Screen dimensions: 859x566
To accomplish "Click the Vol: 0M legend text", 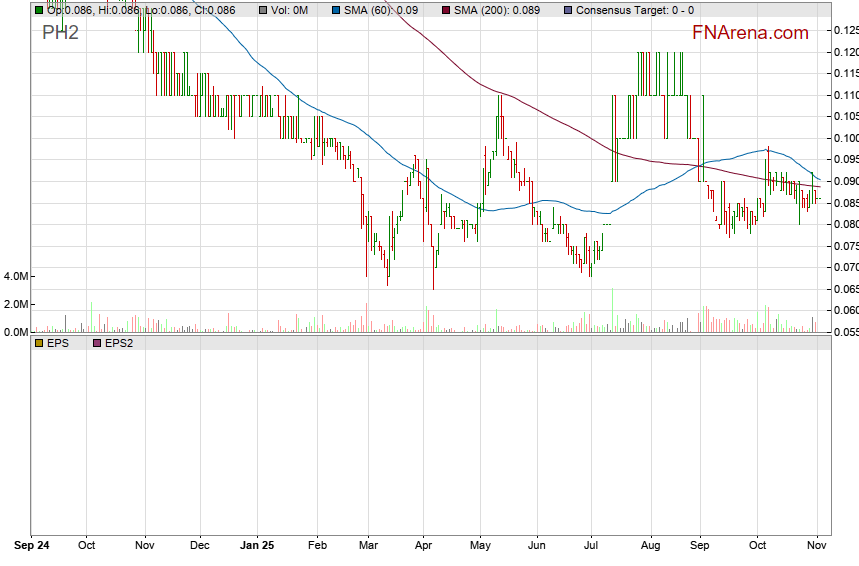I will pos(292,10).
